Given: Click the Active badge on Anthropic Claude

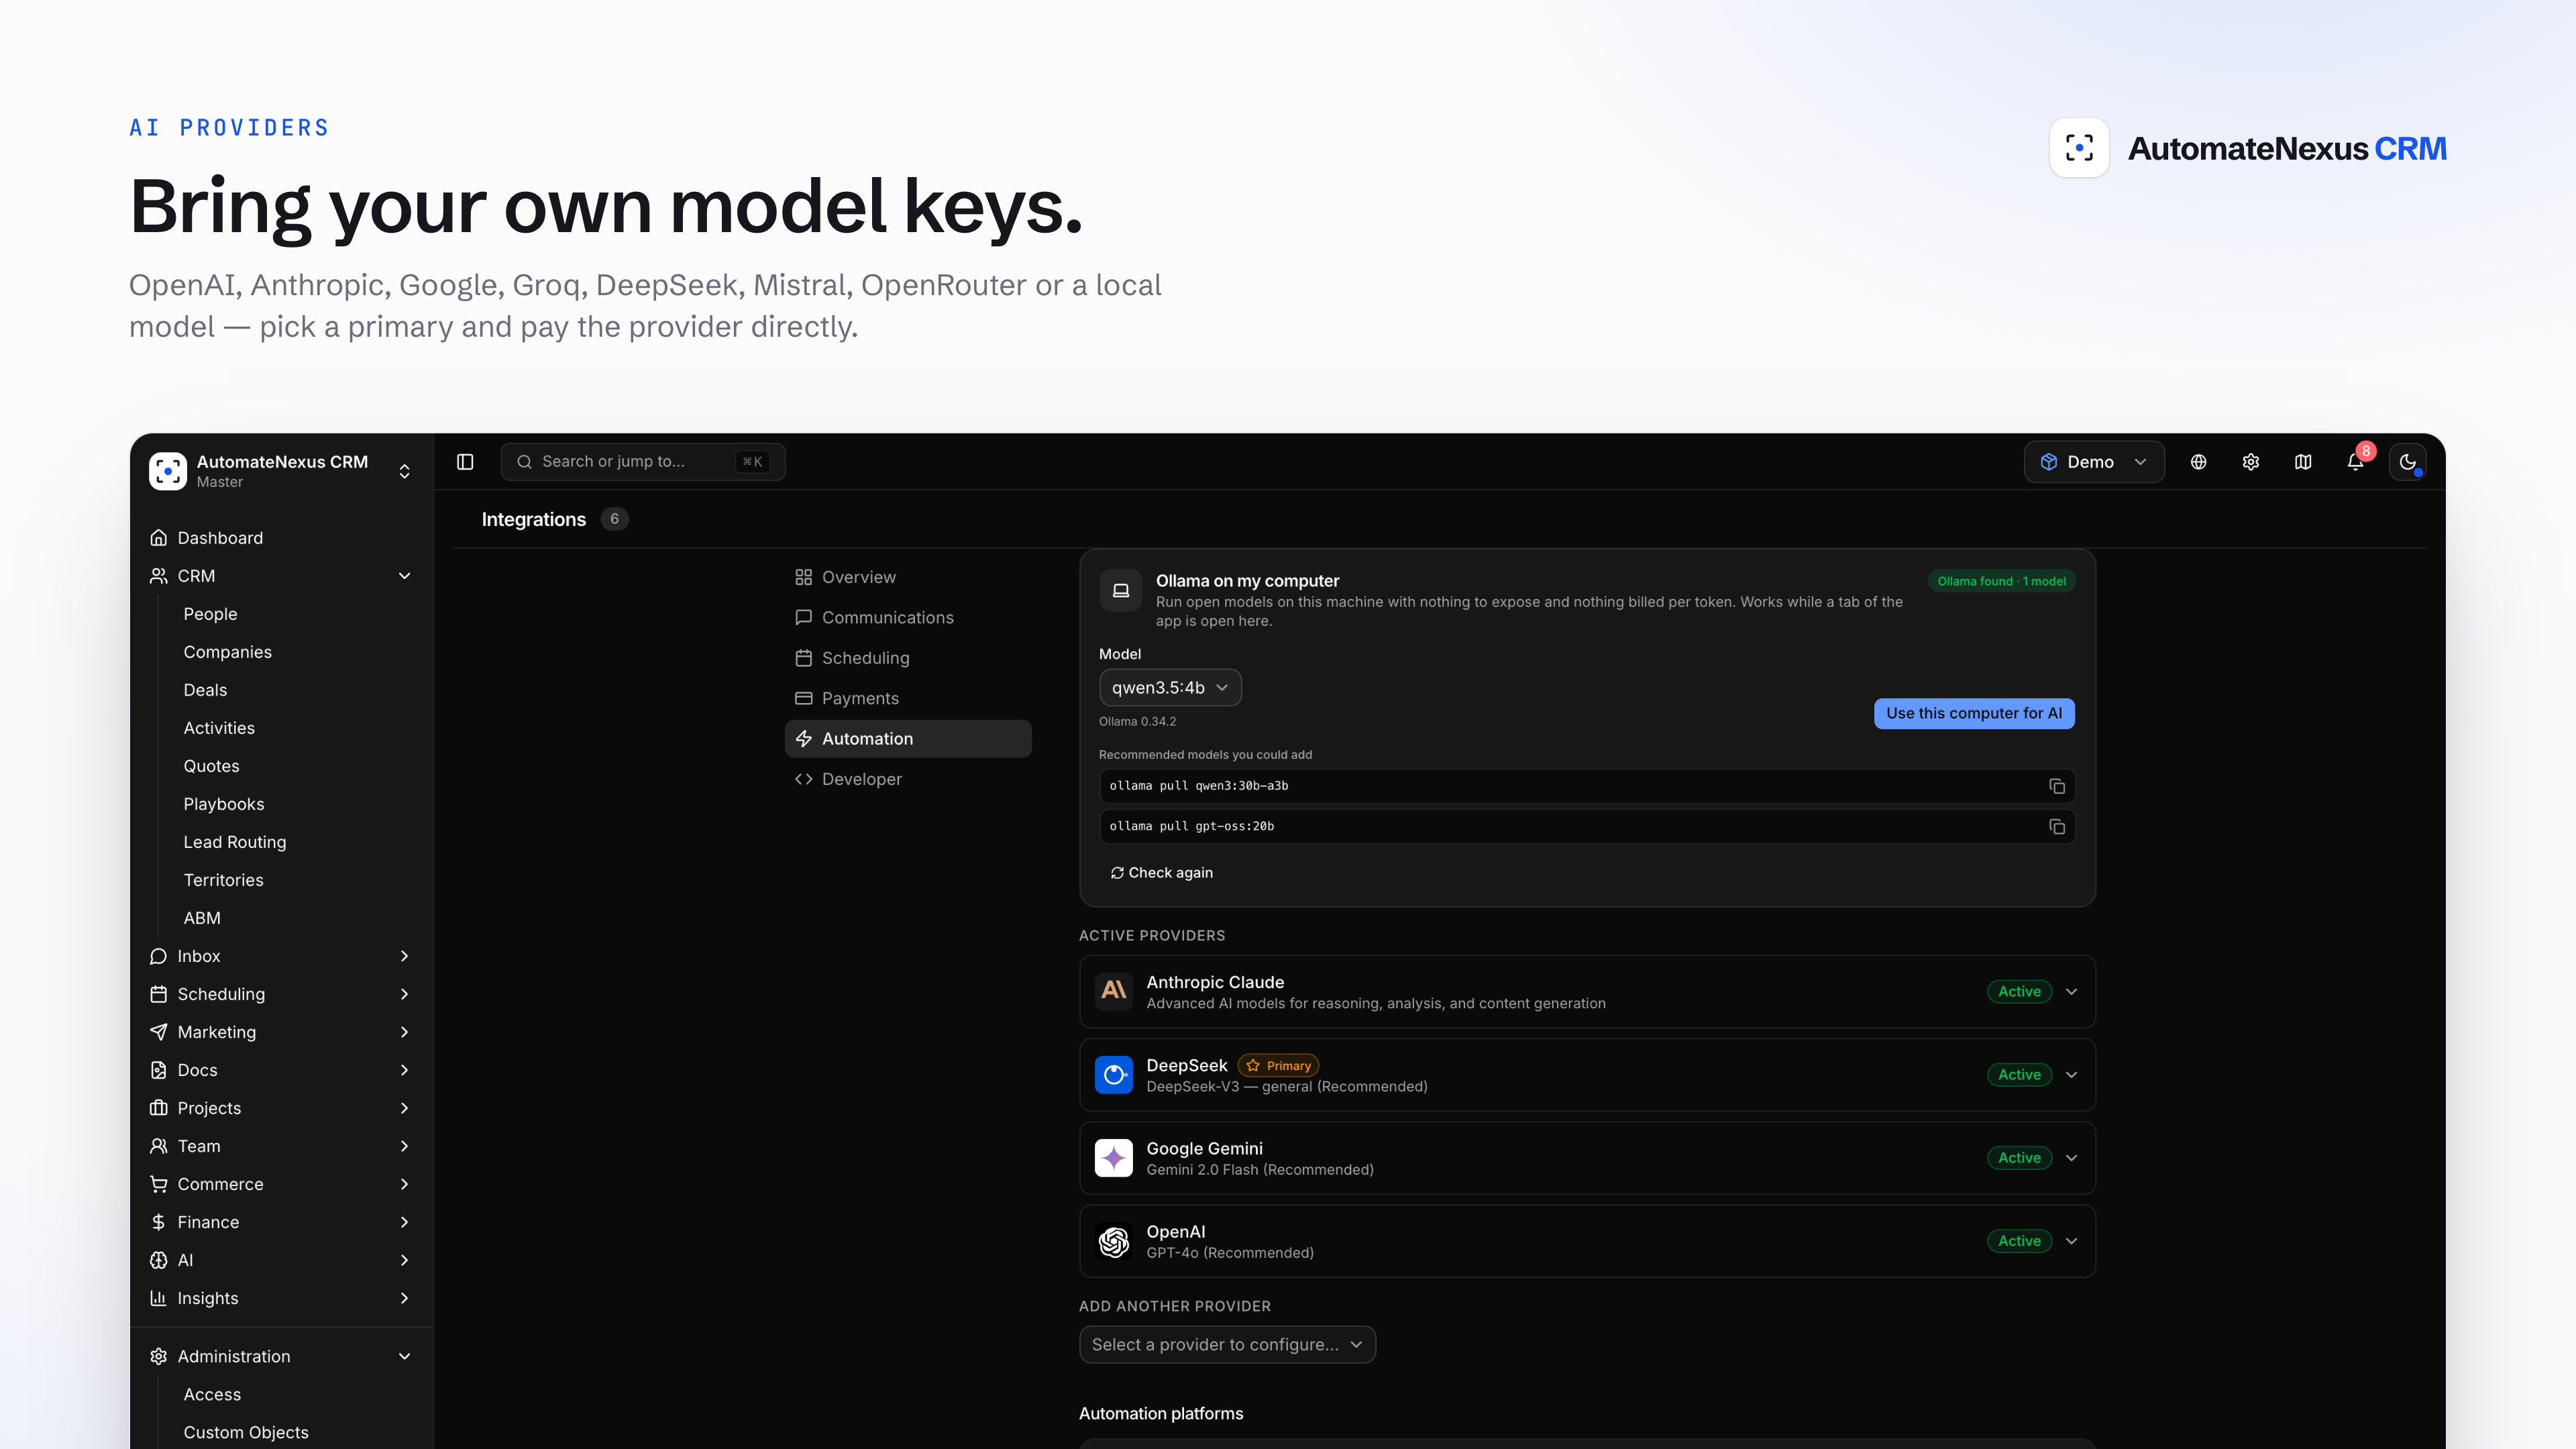Looking at the screenshot, I should click(2019, 992).
